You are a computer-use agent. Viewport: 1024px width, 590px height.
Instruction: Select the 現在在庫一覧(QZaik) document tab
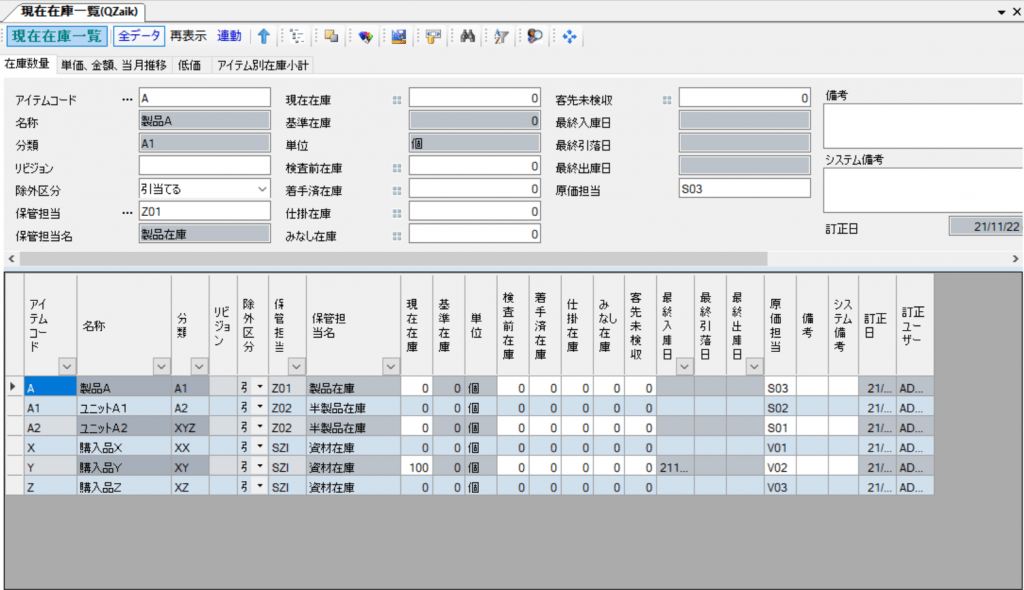(79, 12)
